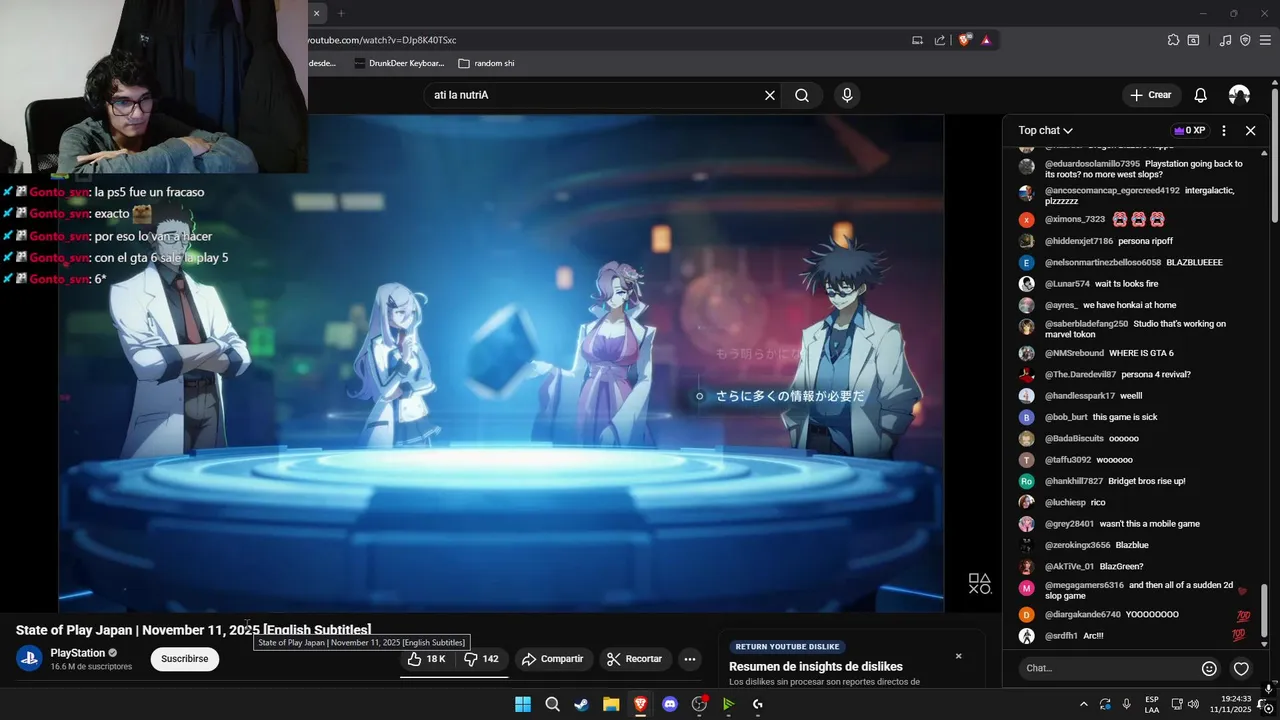Open Logitech G Hub taskbar icon
Screen dimensions: 1280x720
click(x=758, y=704)
